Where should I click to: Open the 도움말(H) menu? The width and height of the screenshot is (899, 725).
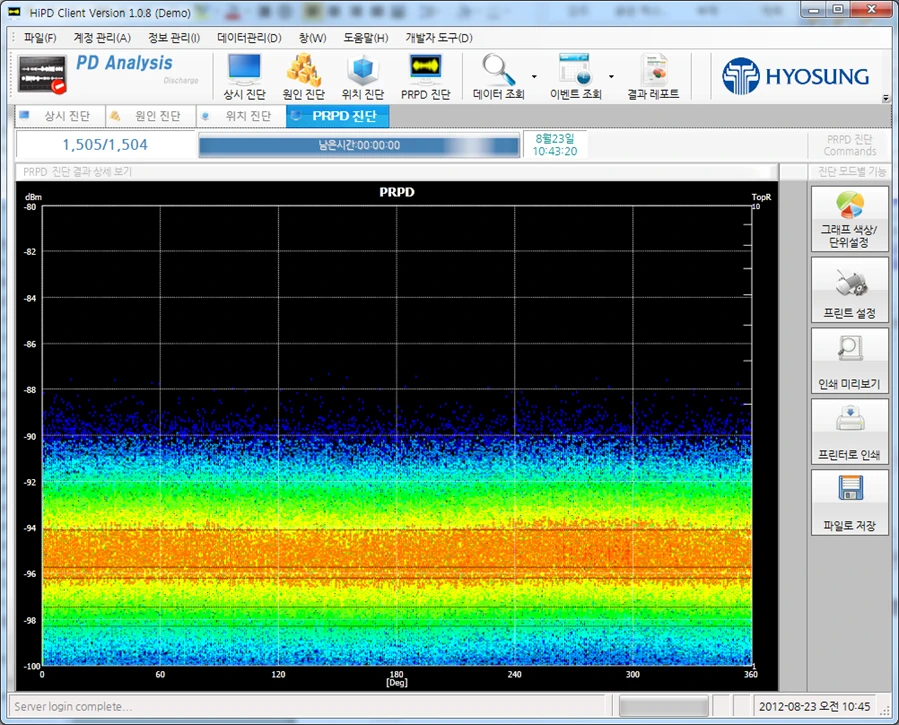pos(366,38)
